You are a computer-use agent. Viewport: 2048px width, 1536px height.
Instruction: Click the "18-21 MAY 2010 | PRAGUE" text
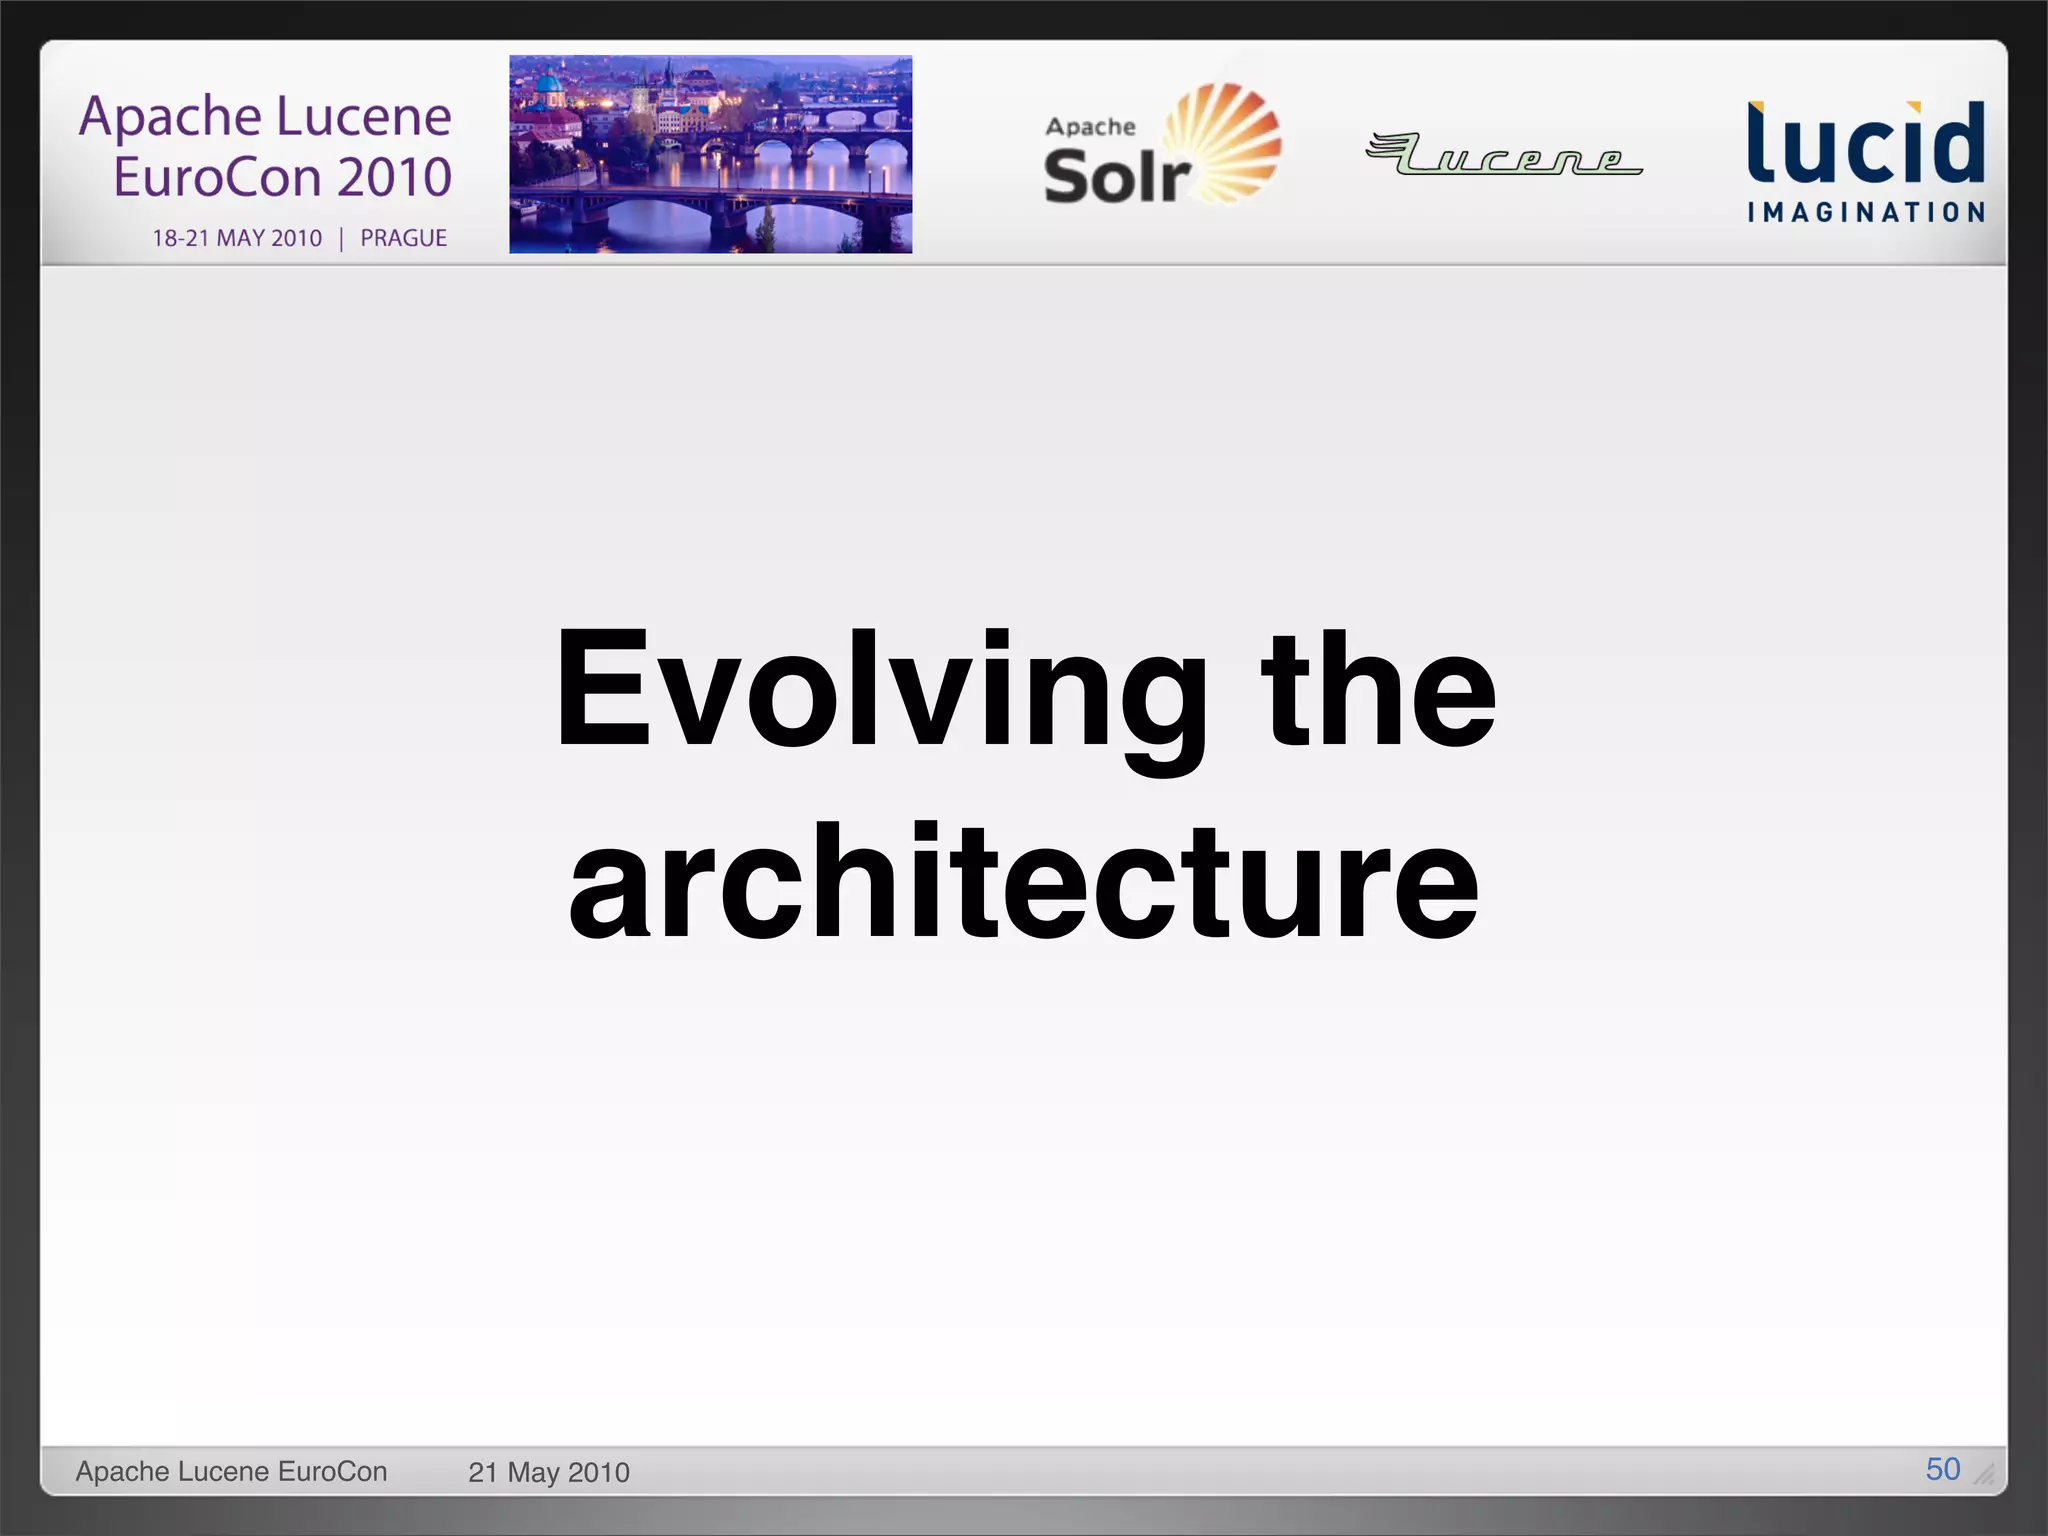pyautogui.click(x=299, y=238)
